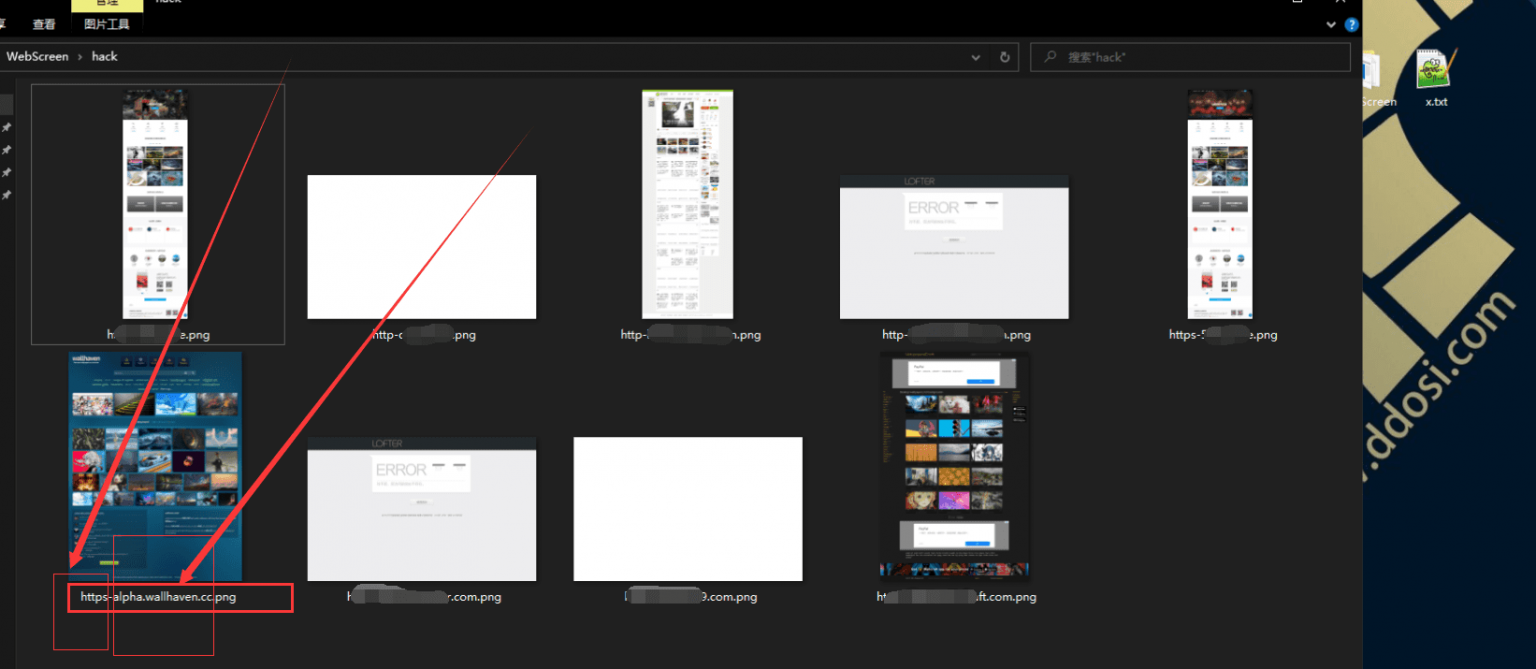Open the 查看 ribbon tab
The image size is (1536, 669).
(44, 24)
